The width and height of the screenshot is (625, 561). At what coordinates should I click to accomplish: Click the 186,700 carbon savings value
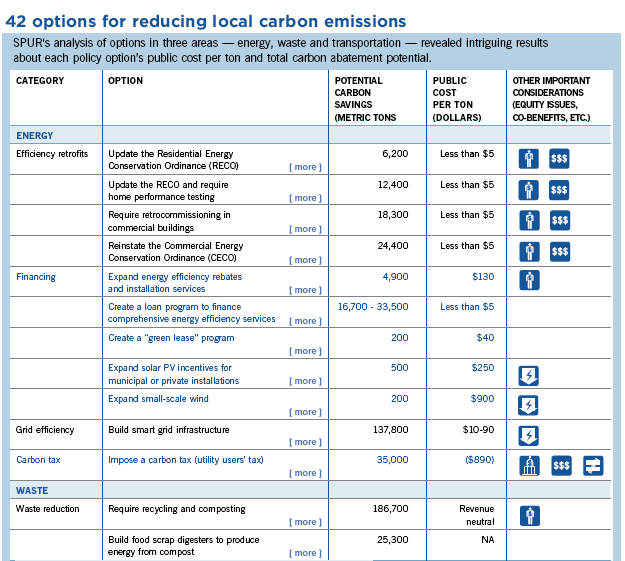391,509
